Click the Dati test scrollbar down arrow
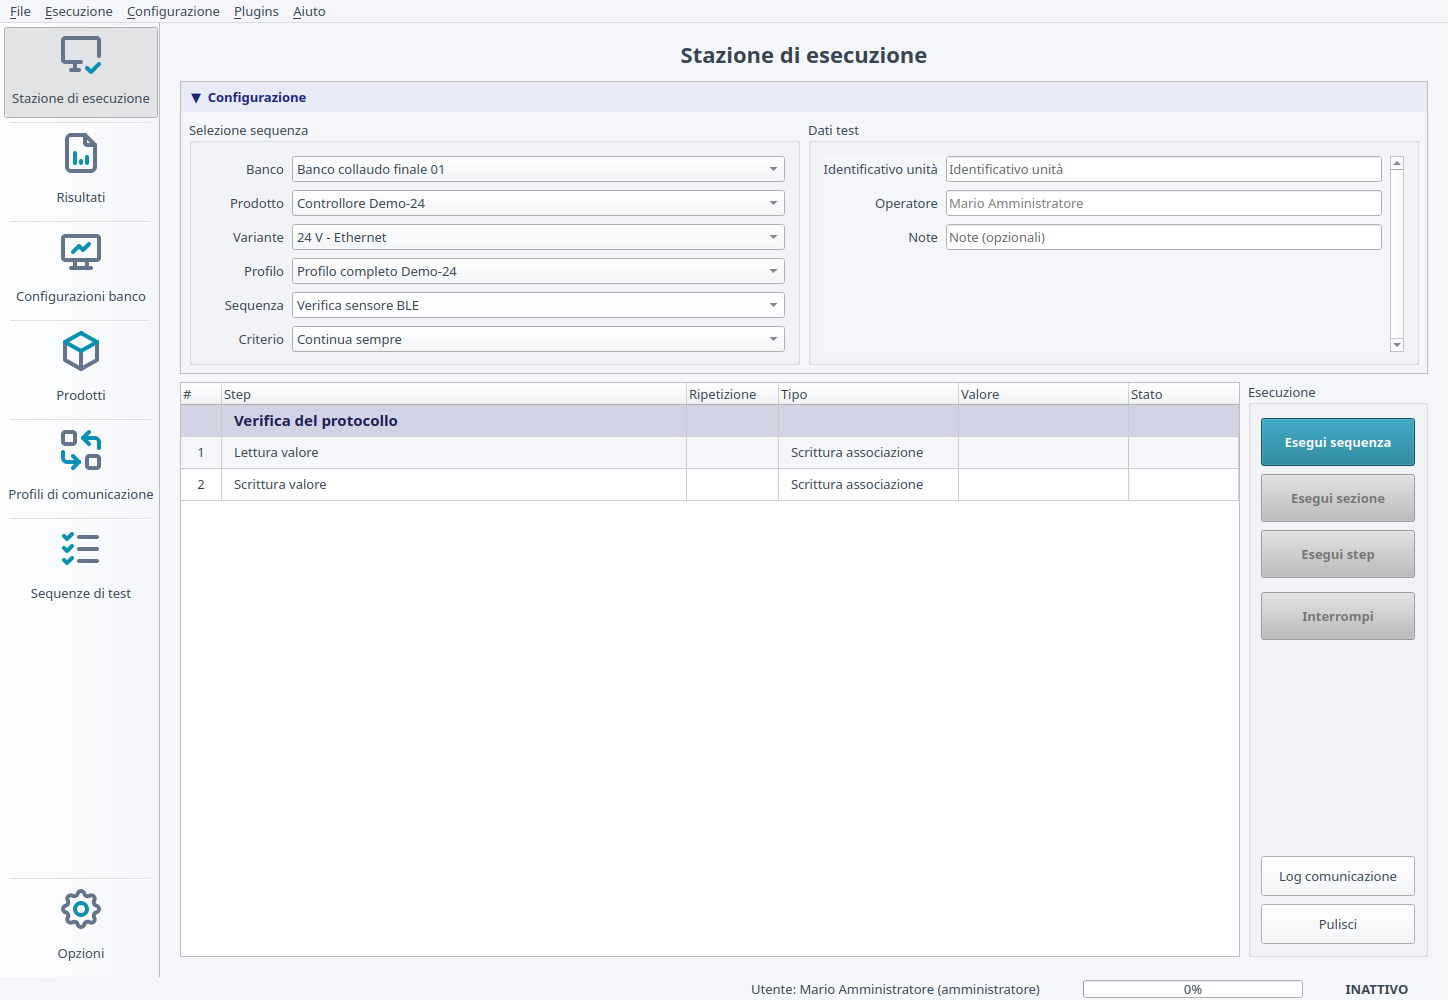 click(1397, 345)
